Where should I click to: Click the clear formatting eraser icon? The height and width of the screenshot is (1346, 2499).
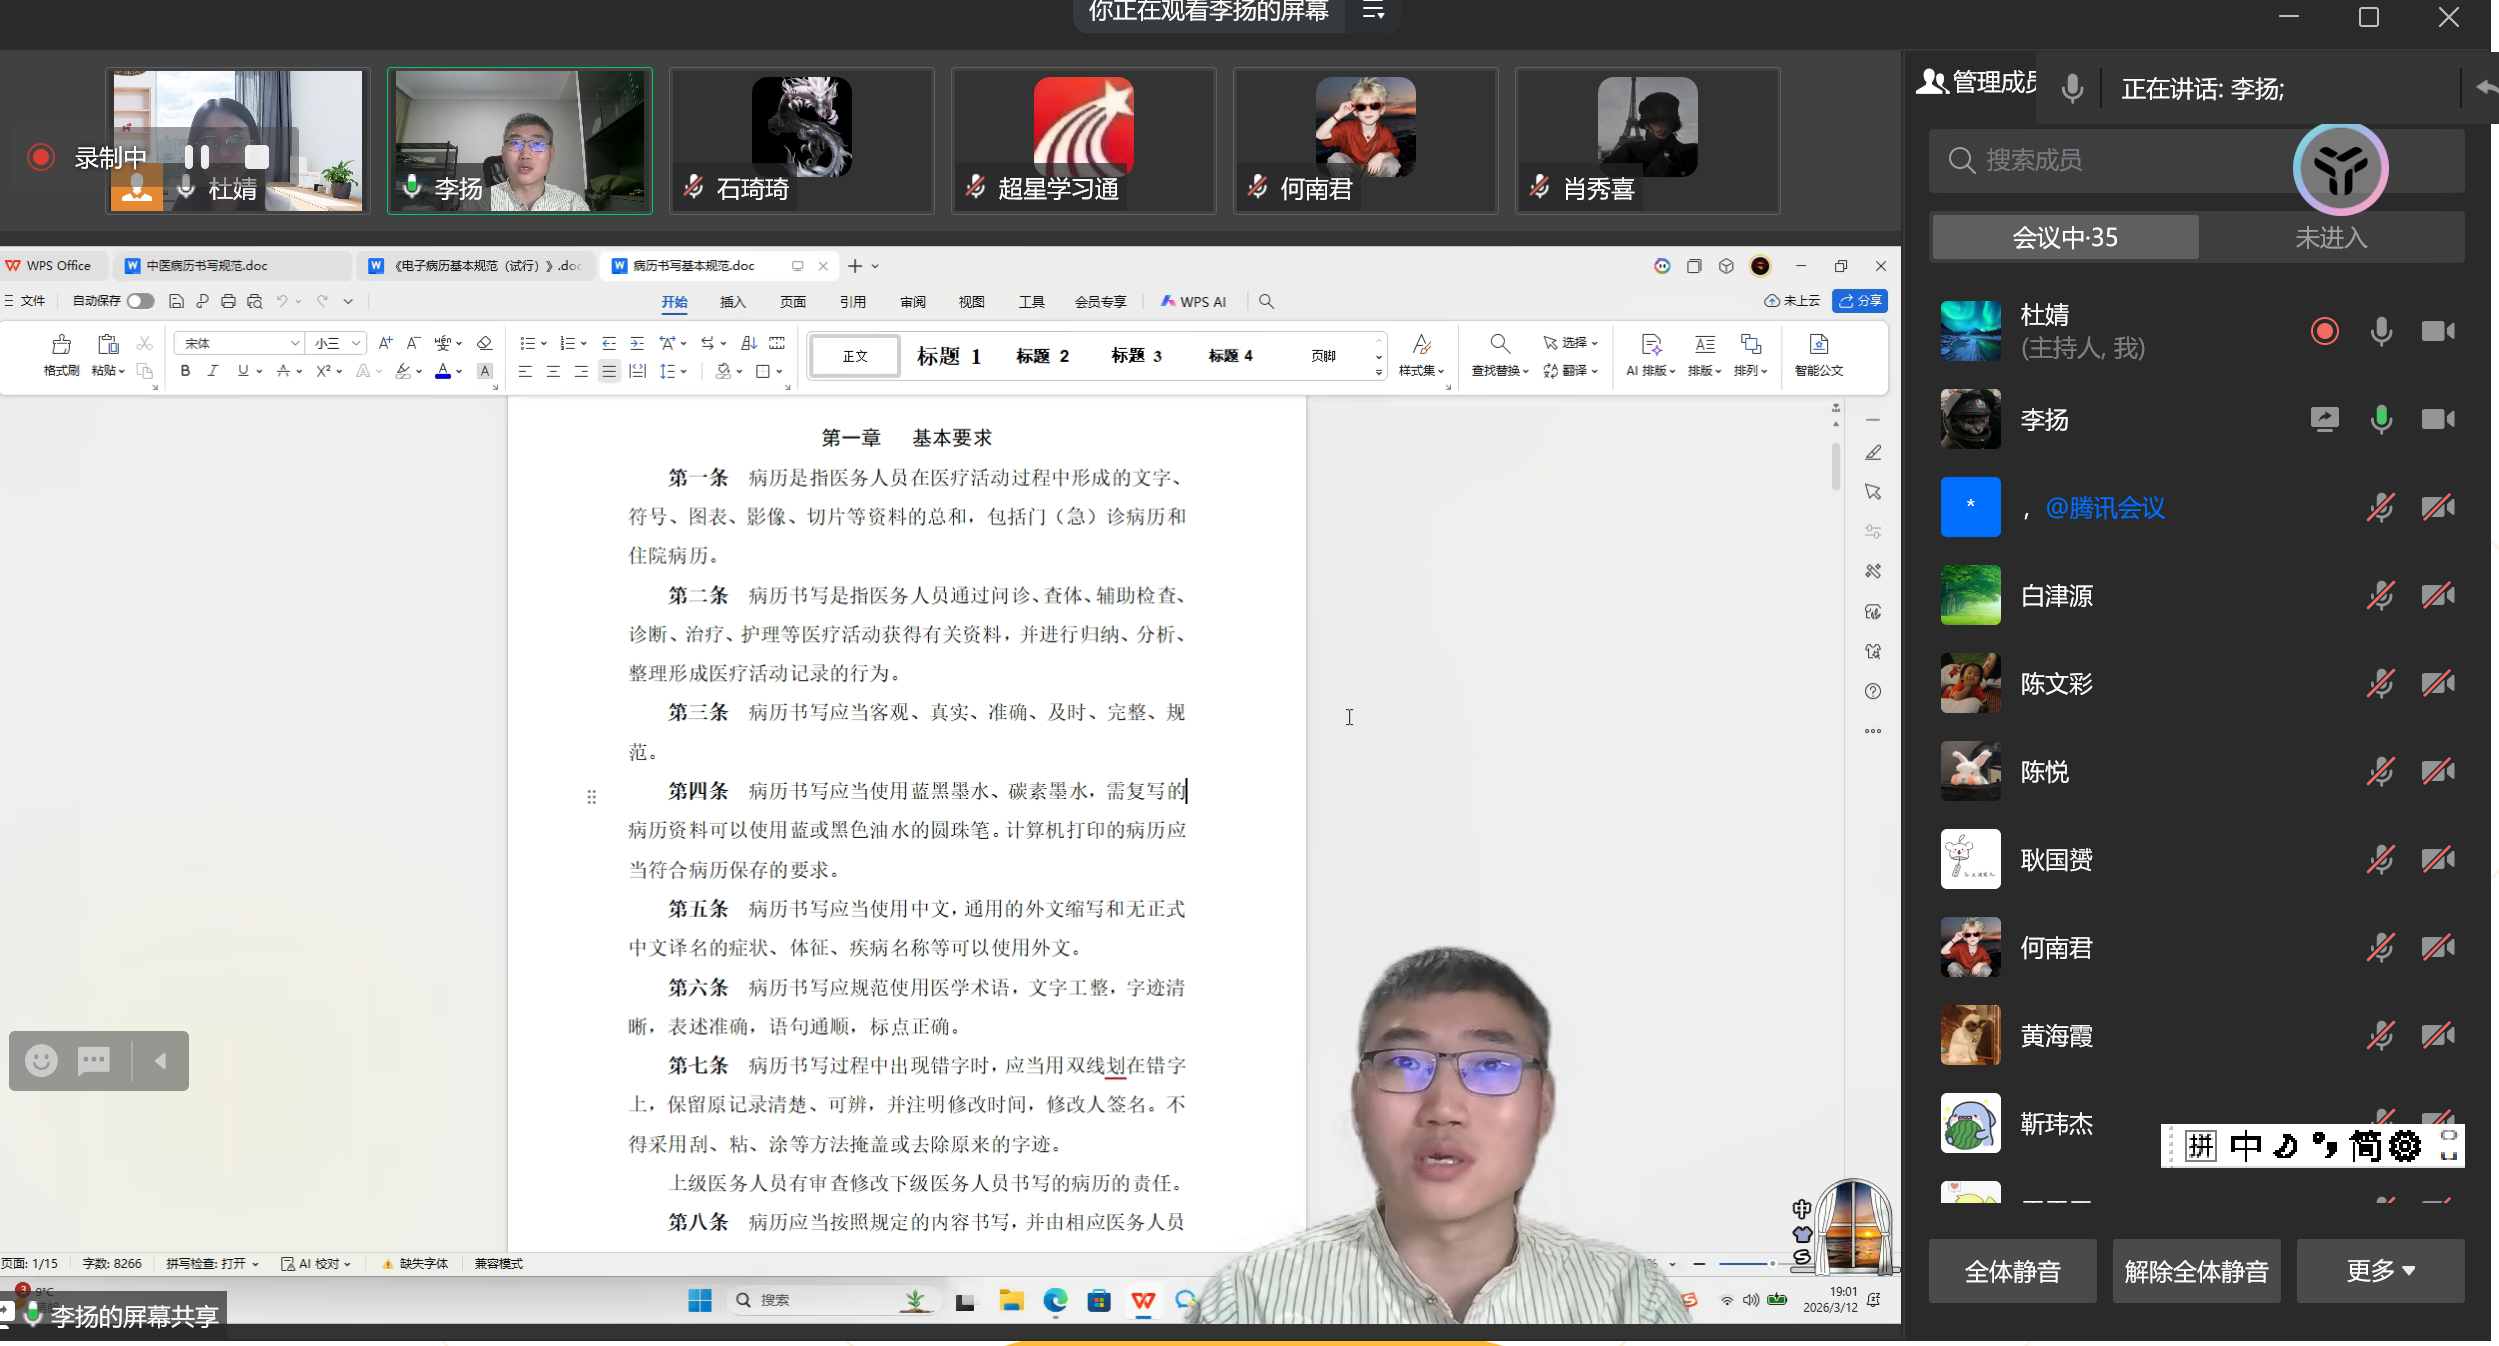484,343
